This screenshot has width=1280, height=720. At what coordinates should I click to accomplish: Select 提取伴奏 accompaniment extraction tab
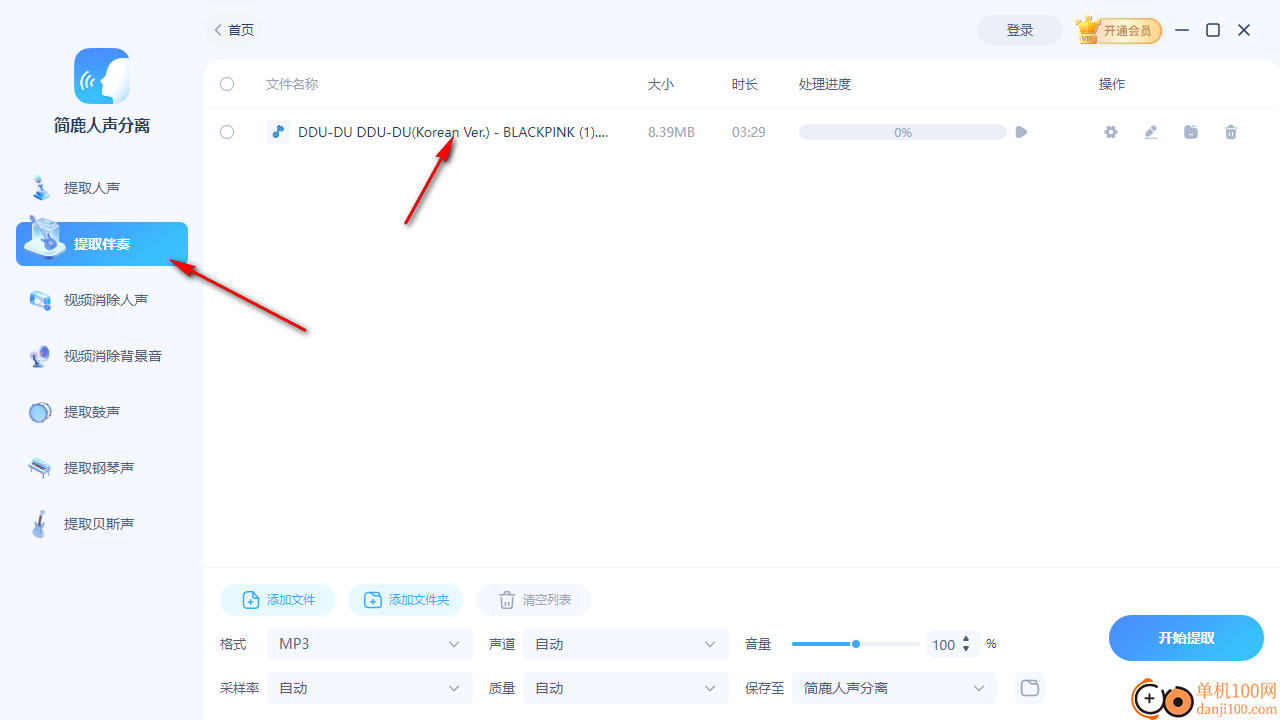(x=102, y=244)
